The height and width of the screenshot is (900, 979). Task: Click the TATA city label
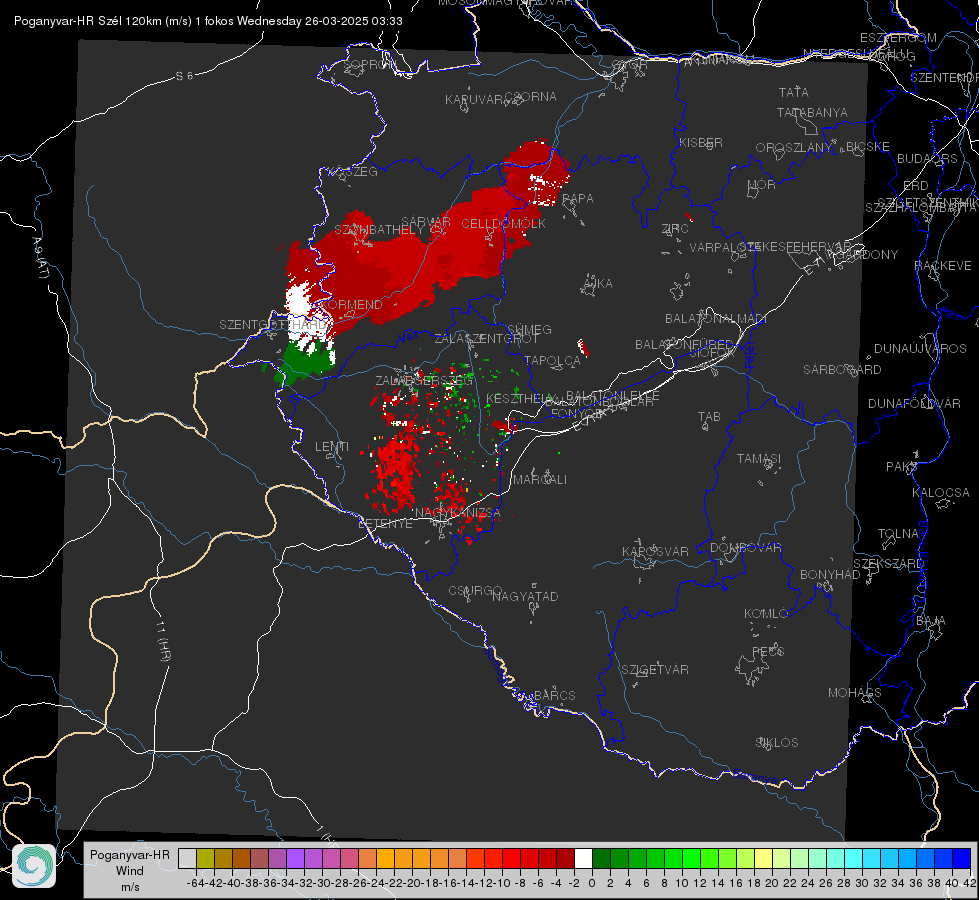tap(794, 92)
